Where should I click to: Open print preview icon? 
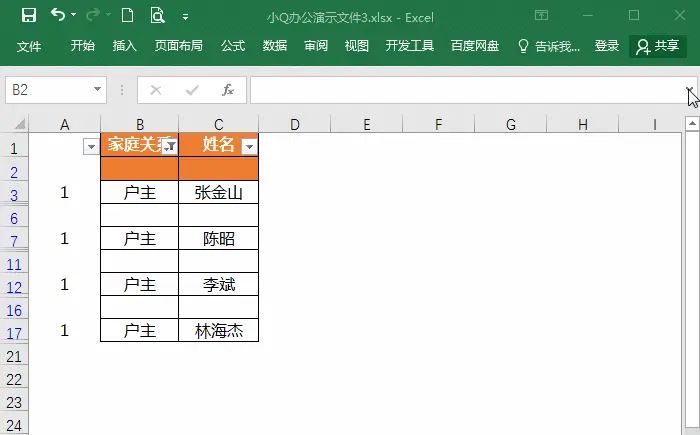[x=157, y=16]
